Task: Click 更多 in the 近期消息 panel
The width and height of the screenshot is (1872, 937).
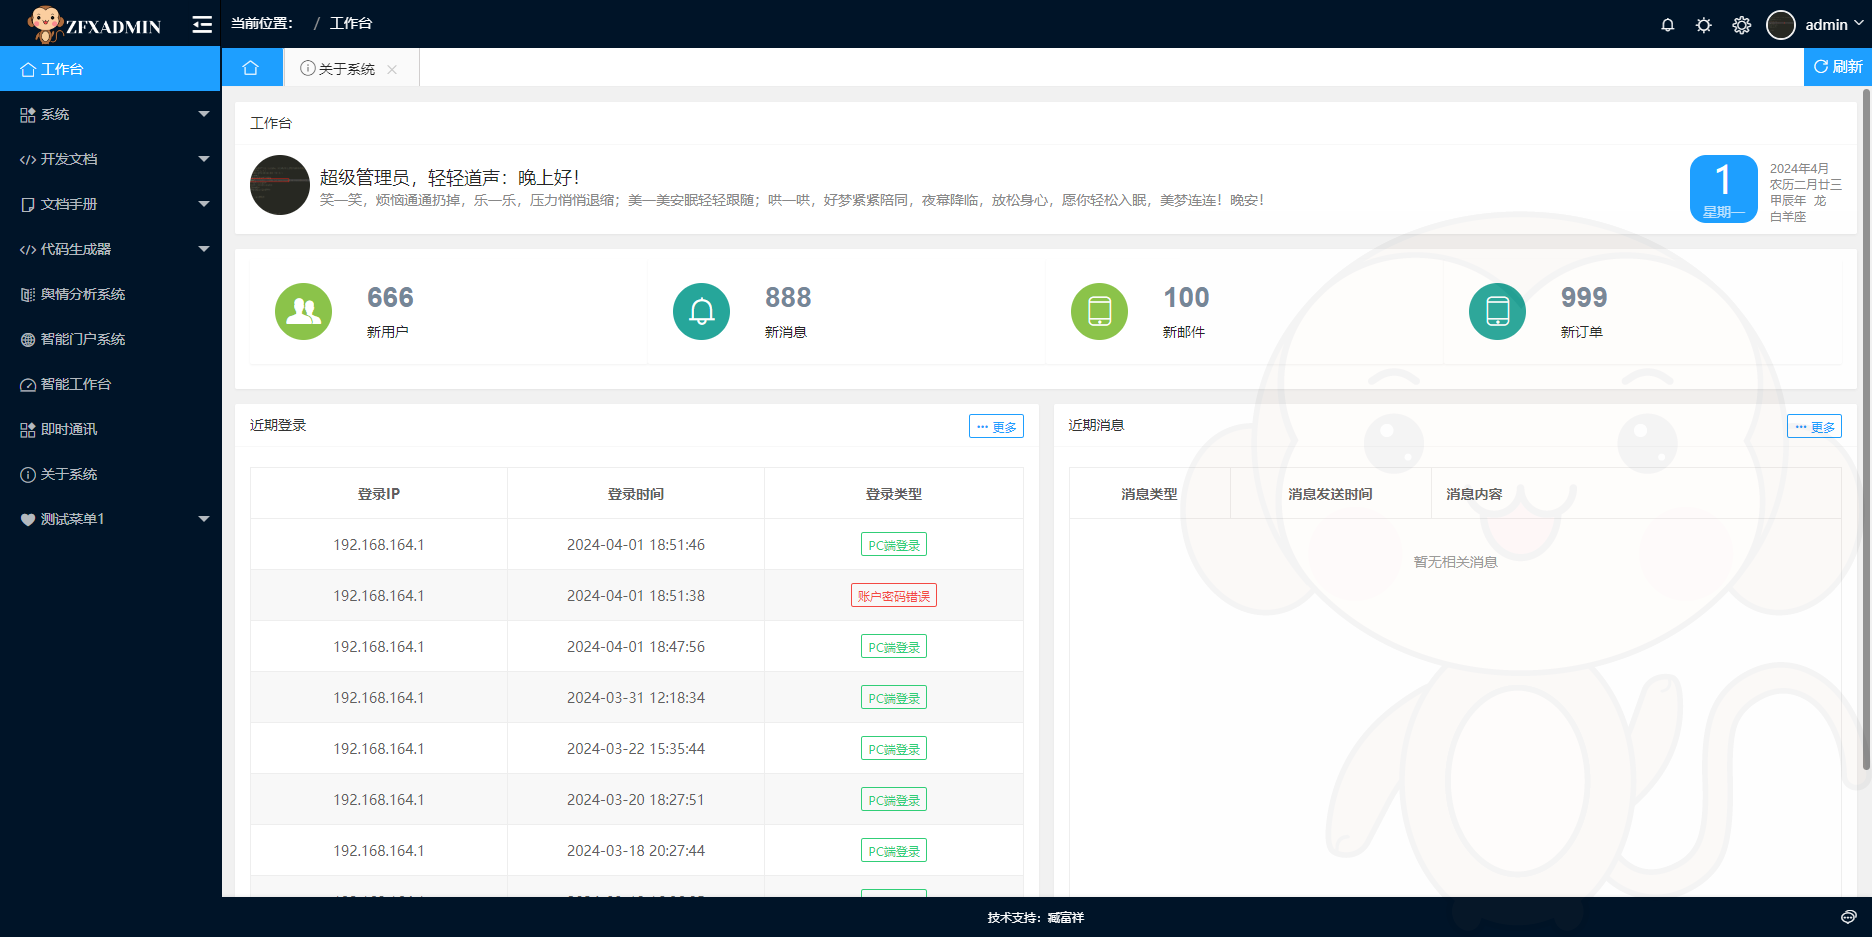Action: pyautogui.click(x=1814, y=427)
